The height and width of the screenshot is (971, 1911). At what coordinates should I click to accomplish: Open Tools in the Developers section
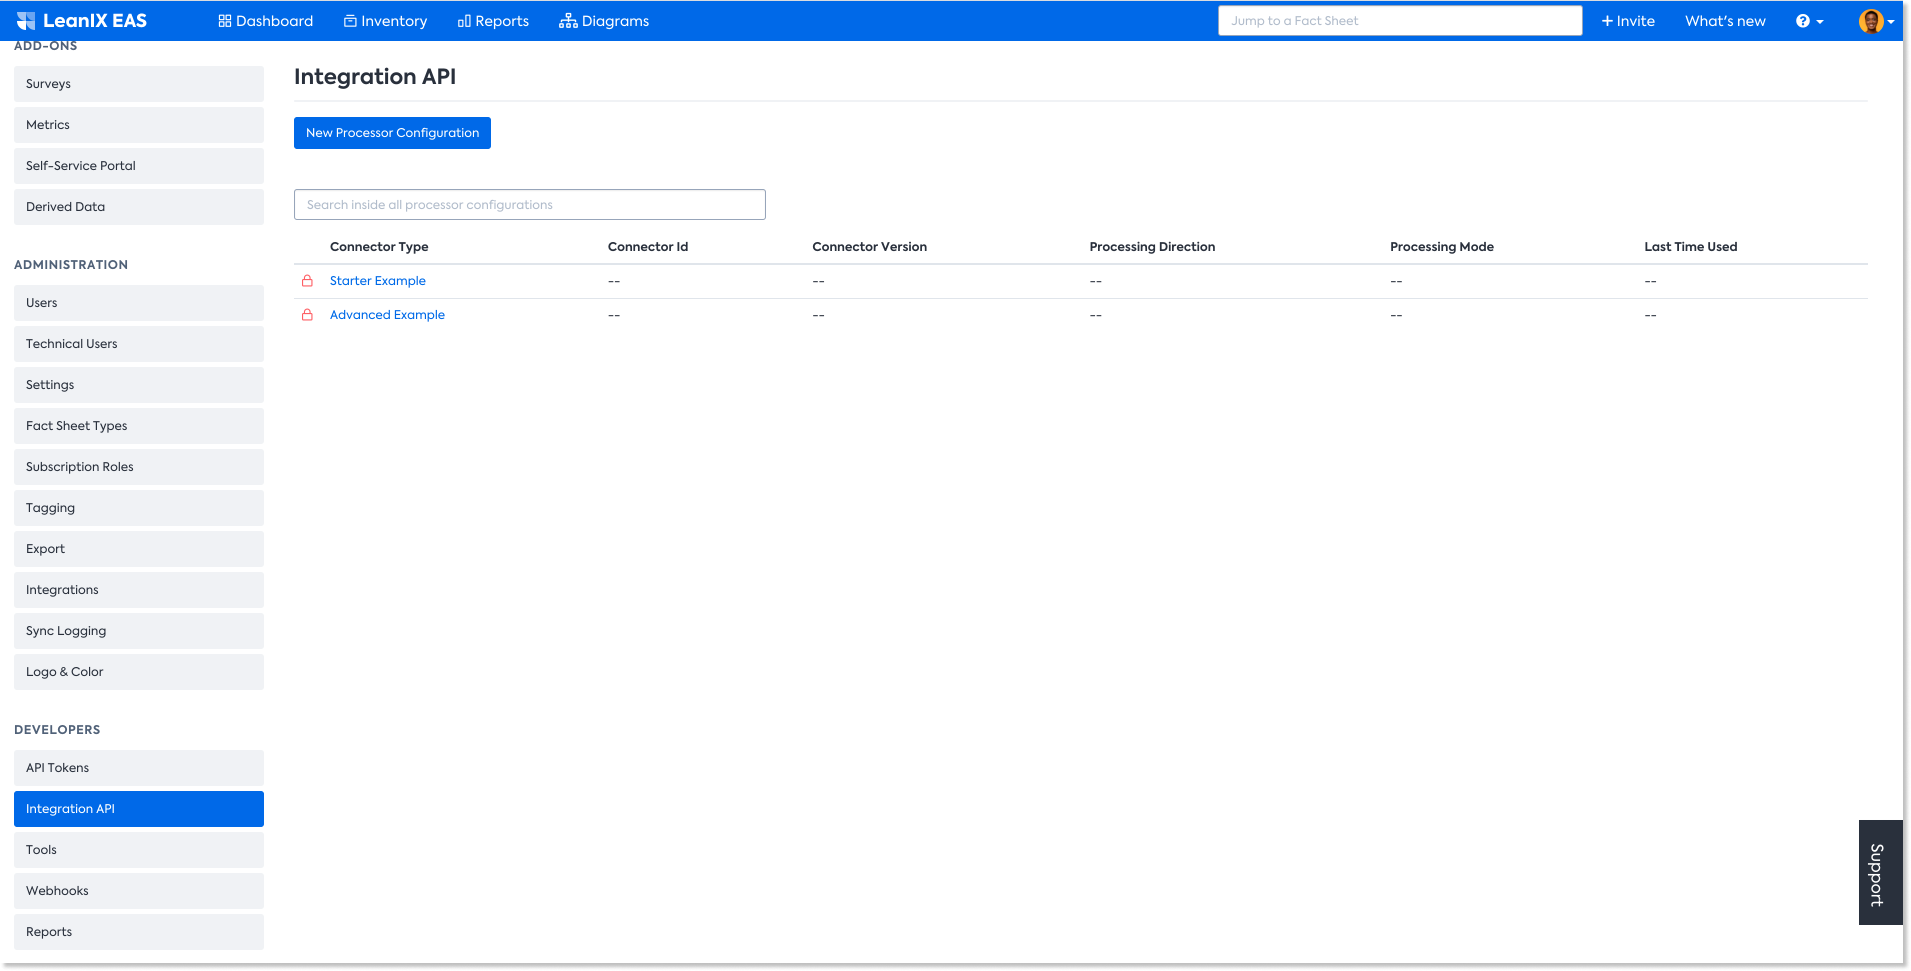[139, 850]
